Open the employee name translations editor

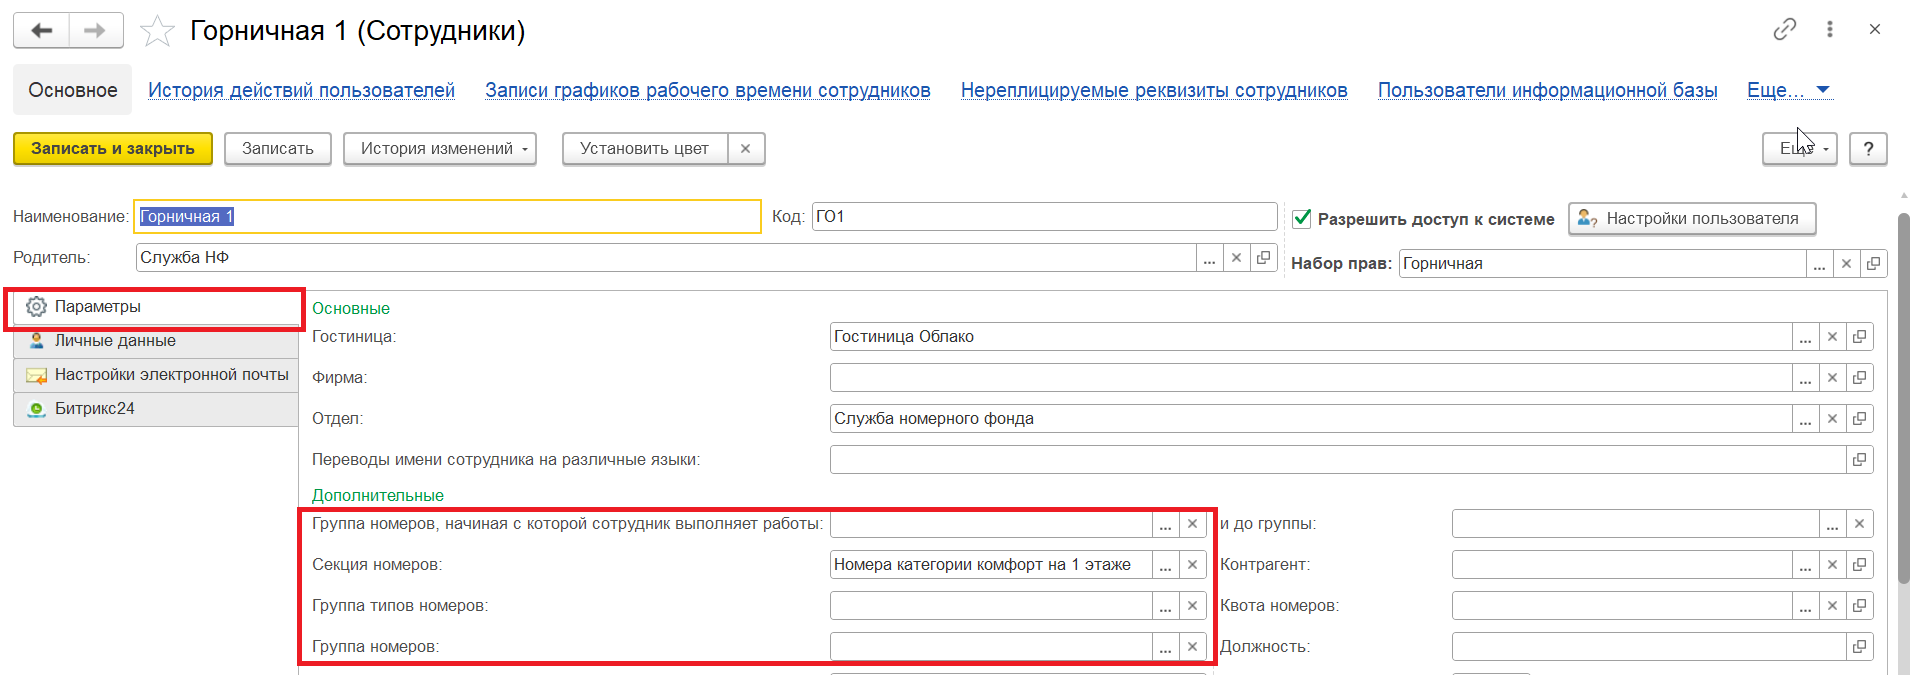pyautogui.click(x=1859, y=460)
